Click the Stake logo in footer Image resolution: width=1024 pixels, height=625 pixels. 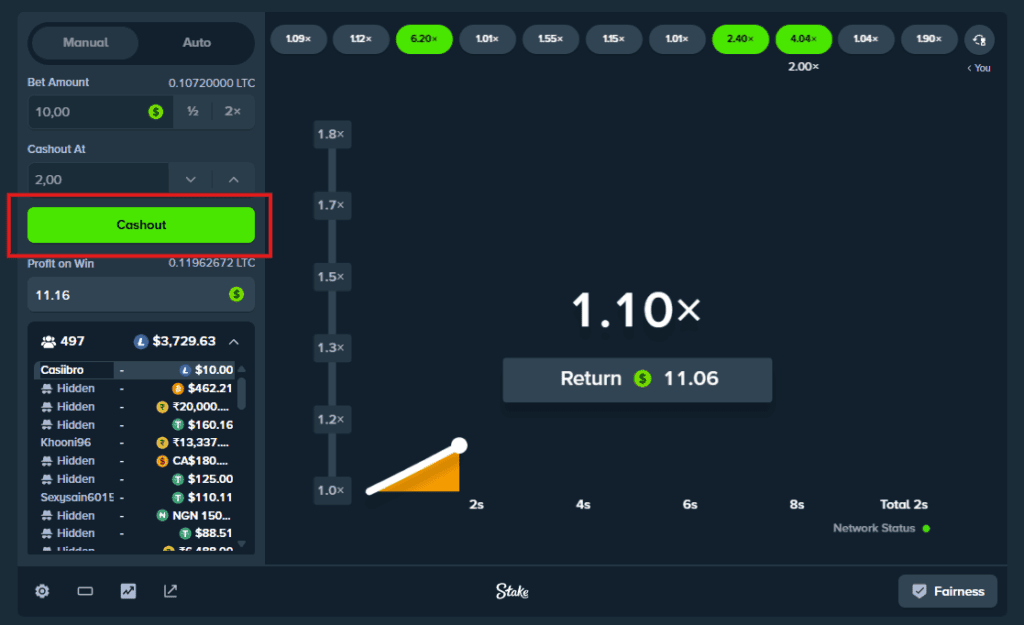click(512, 591)
